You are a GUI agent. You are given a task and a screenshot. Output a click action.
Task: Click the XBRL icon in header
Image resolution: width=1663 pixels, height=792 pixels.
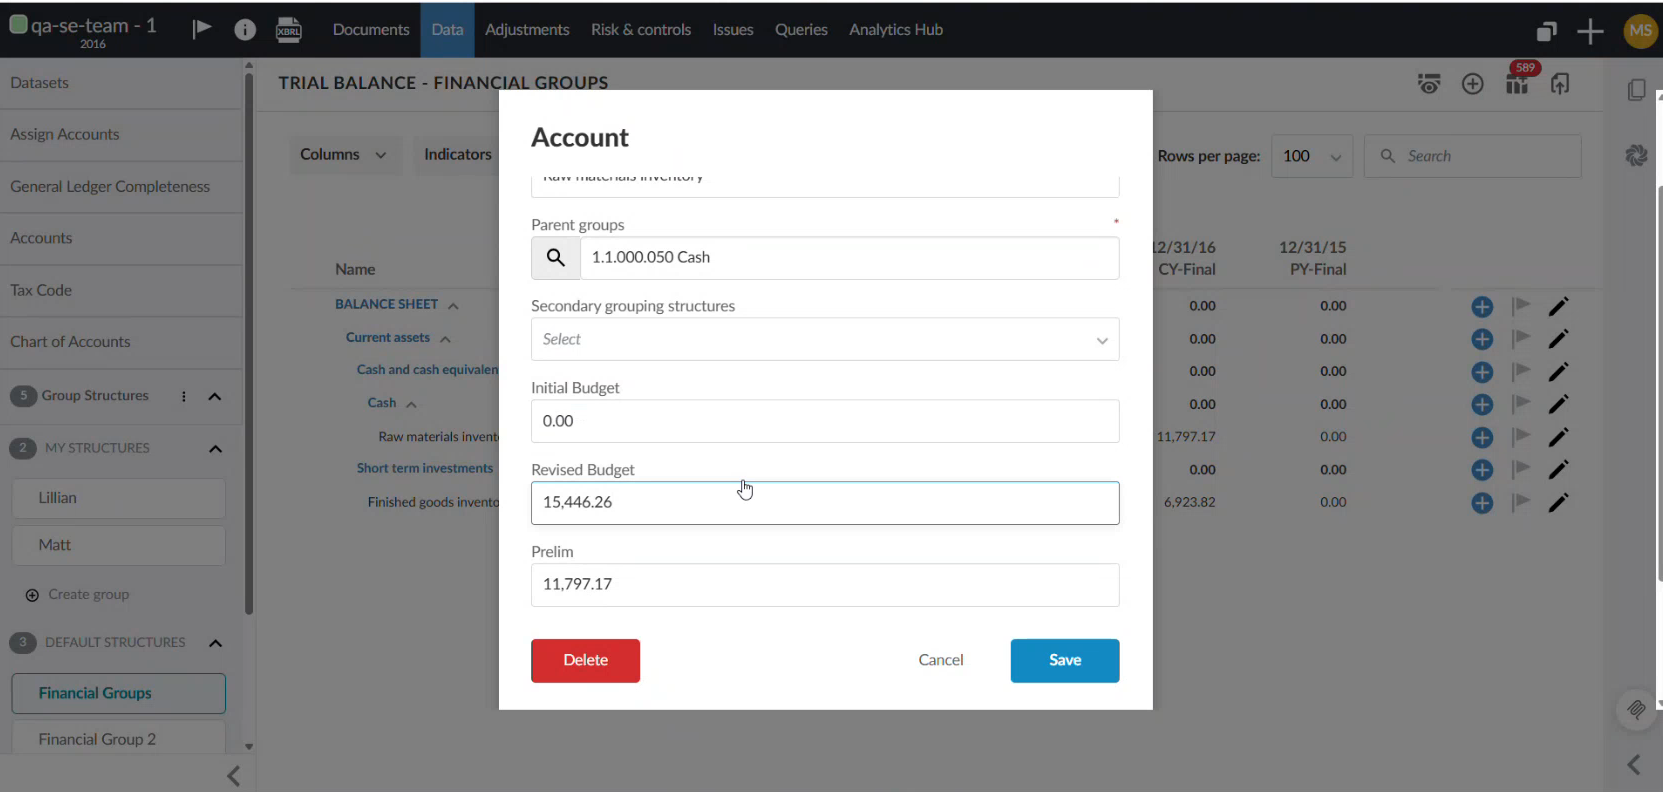(289, 30)
